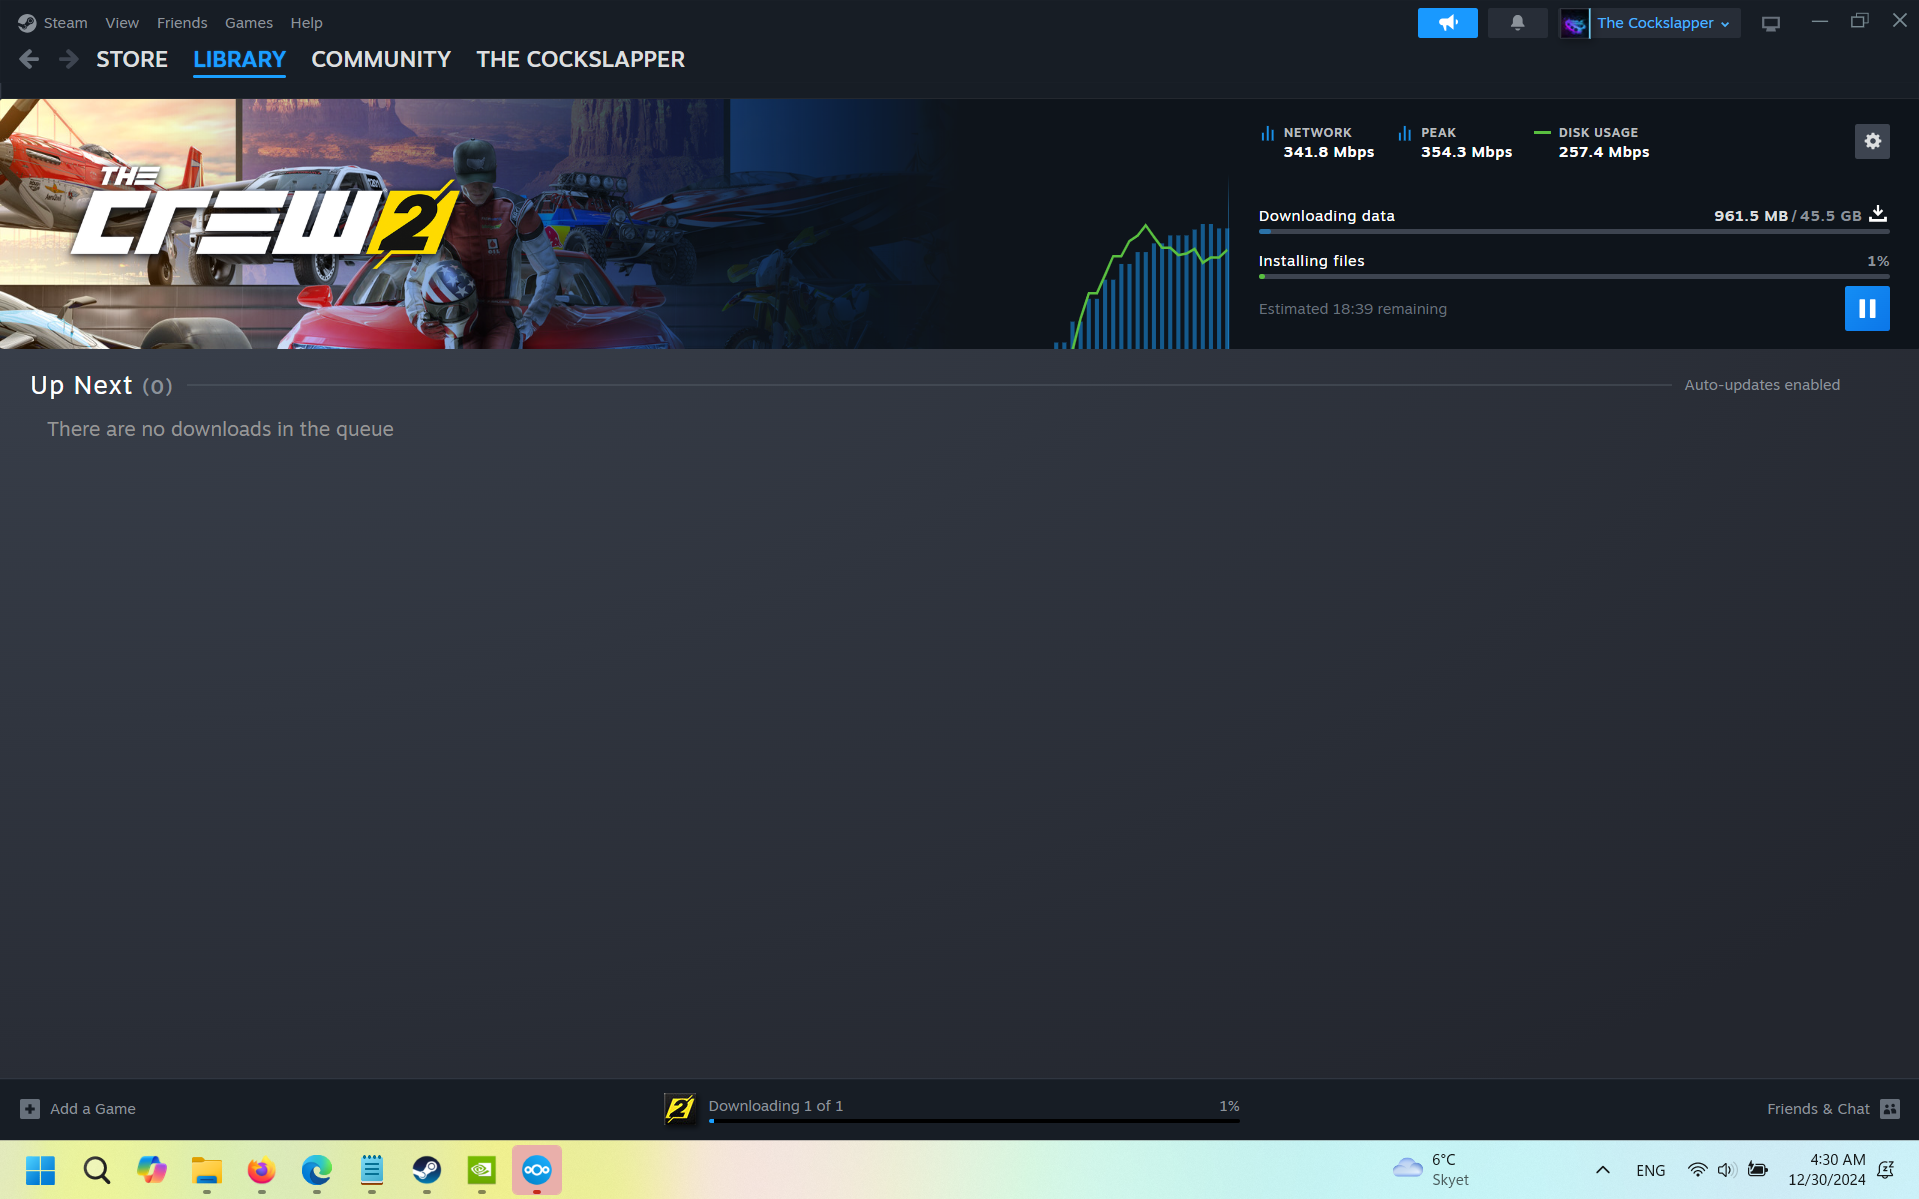Screen dimensions: 1919x1199
Task: Open Windows Search from the taskbar
Action: pyautogui.click(x=97, y=1170)
